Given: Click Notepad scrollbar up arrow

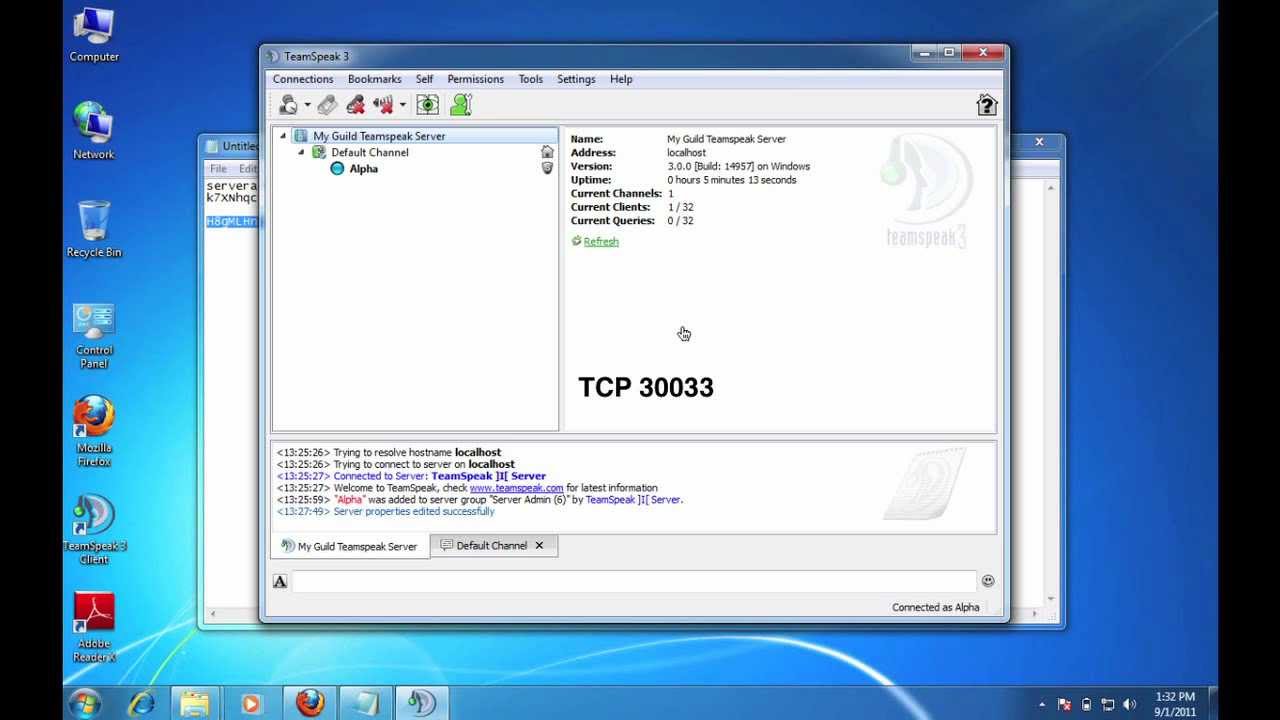Looking at the screenshot, I should (x=1051, y=187).
